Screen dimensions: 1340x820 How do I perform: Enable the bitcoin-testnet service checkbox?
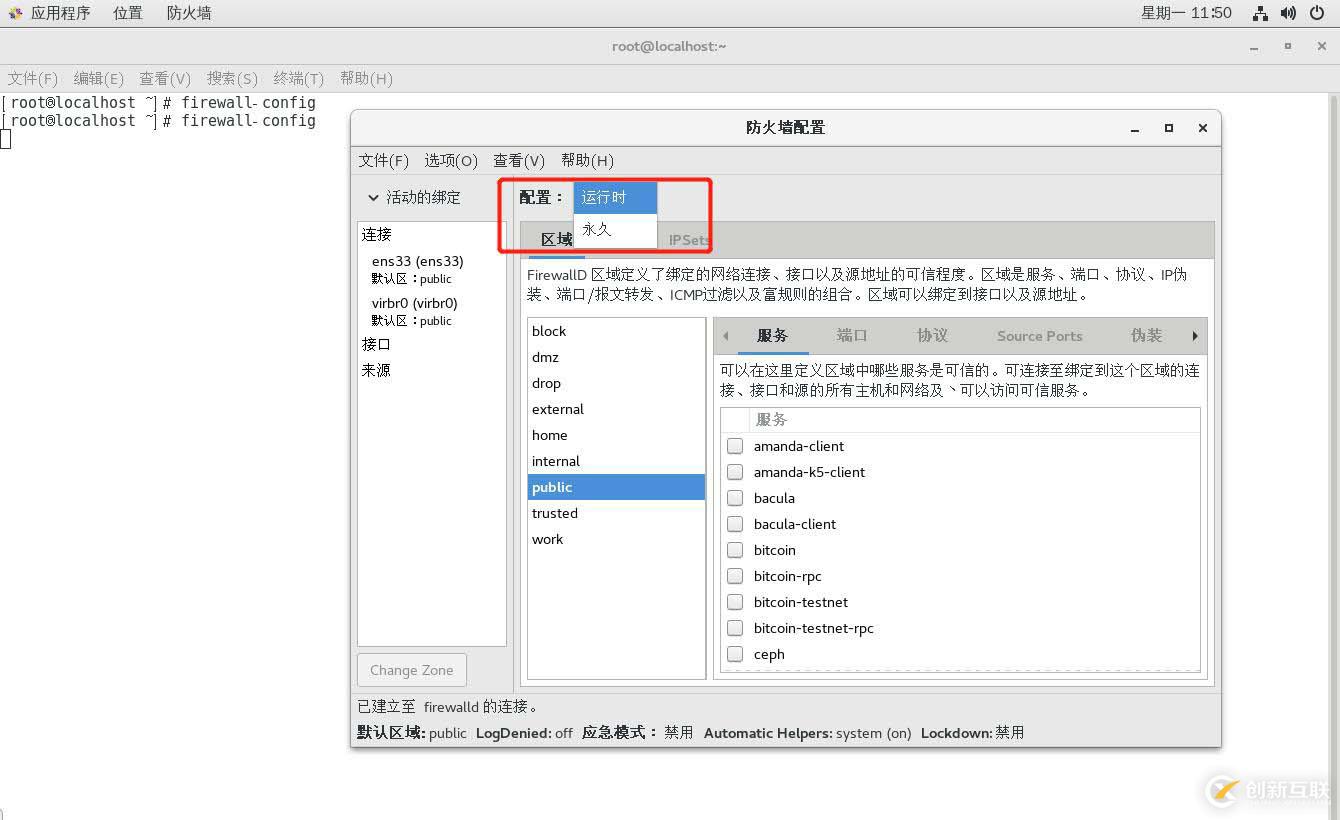(735, 602)
